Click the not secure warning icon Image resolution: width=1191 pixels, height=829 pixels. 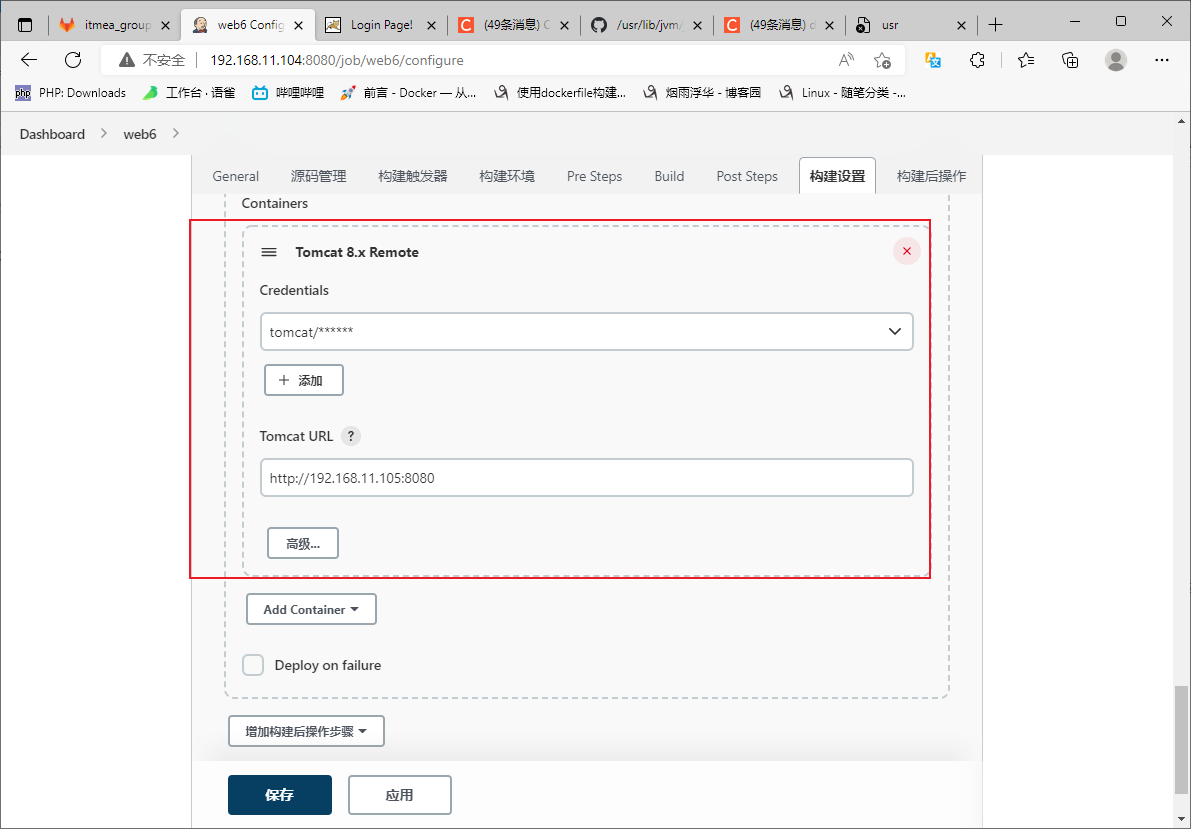click(127, 60)
